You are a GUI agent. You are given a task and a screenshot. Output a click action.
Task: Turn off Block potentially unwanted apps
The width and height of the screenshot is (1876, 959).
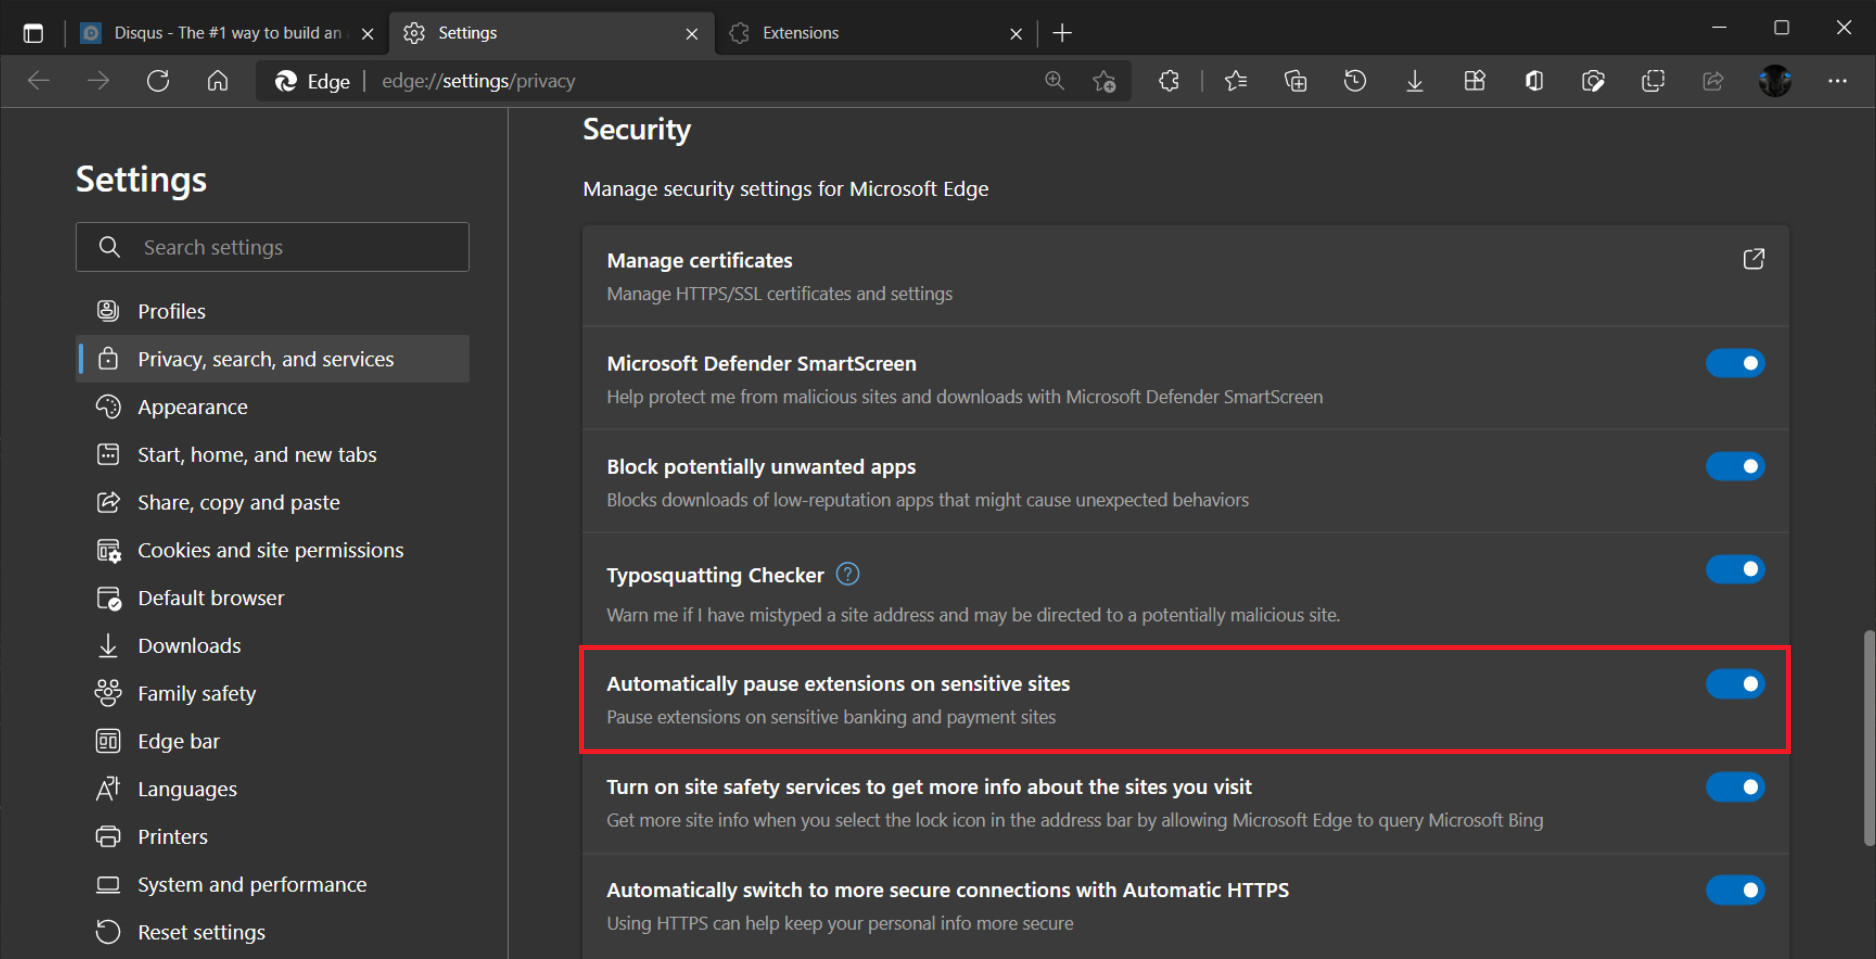click(1735, 466)
